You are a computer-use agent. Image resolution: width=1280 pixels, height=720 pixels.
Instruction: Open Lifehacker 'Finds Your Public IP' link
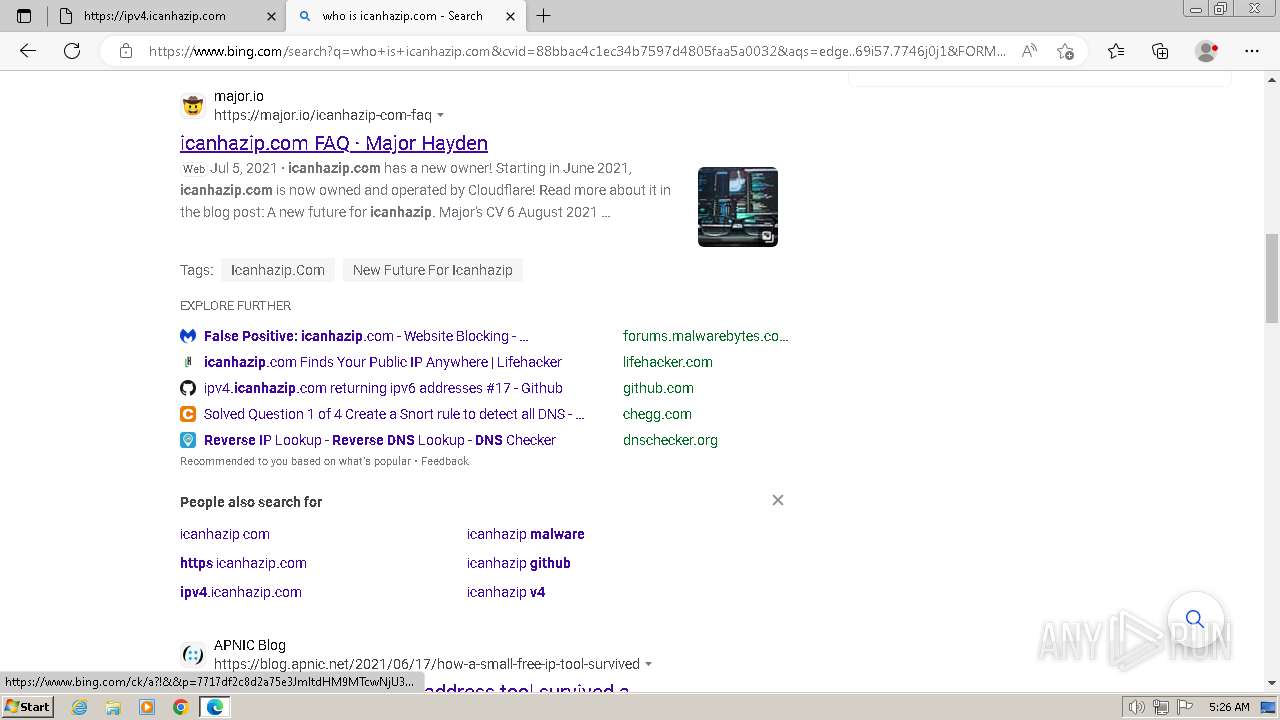point(383,362)
